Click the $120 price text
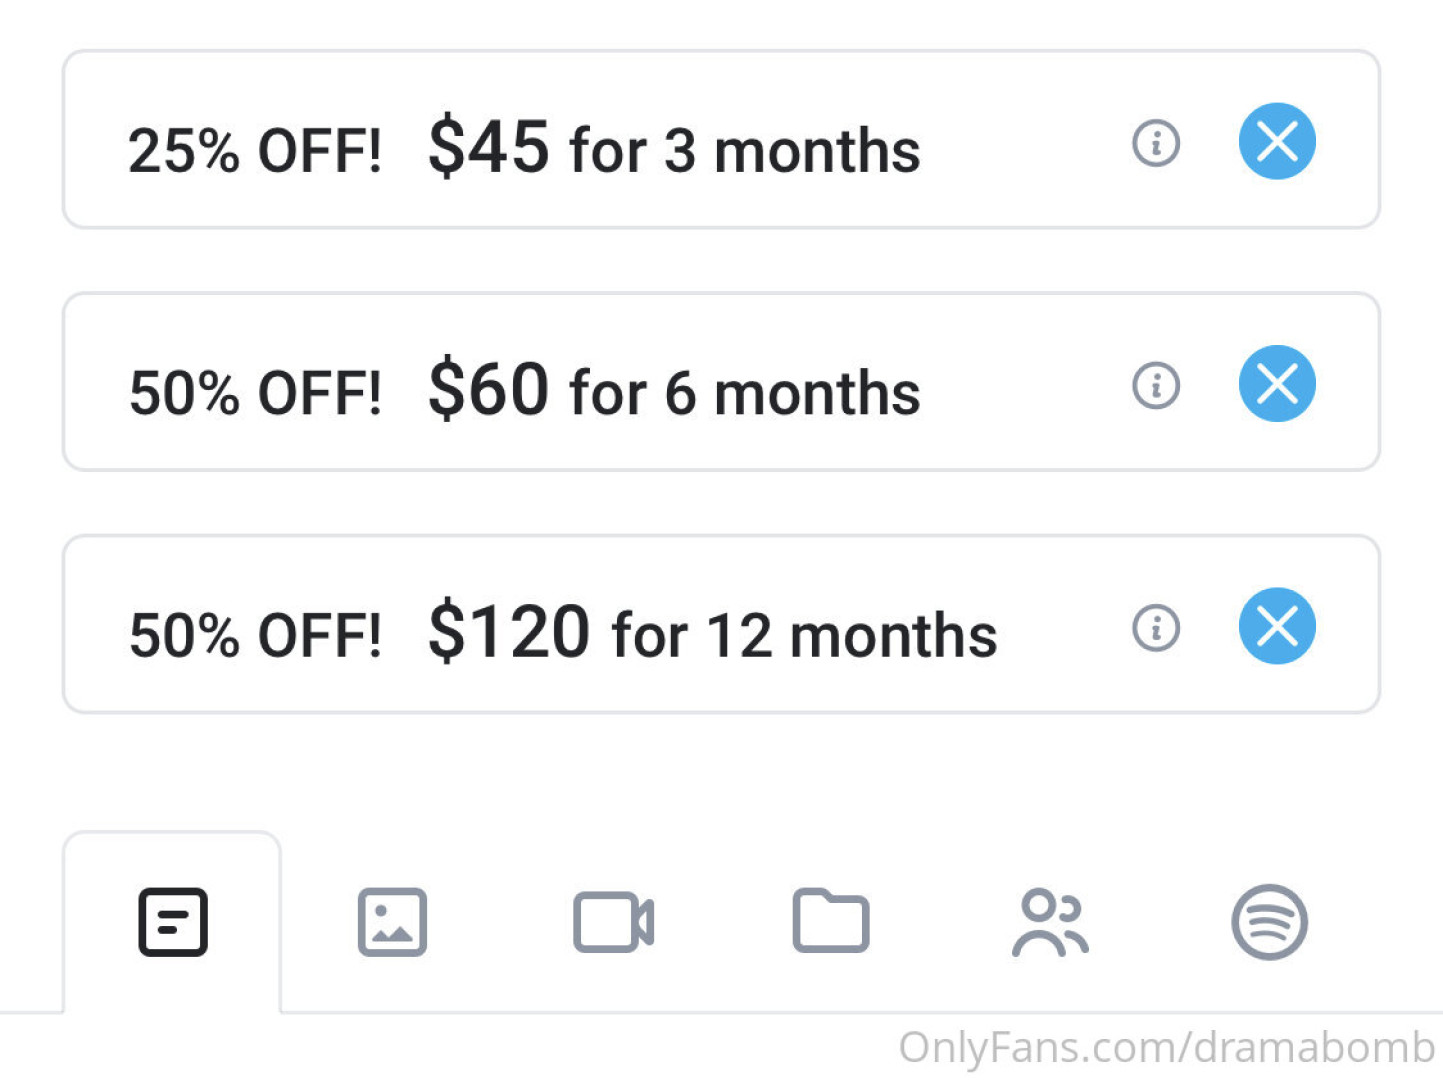 [x=509, y=632]
